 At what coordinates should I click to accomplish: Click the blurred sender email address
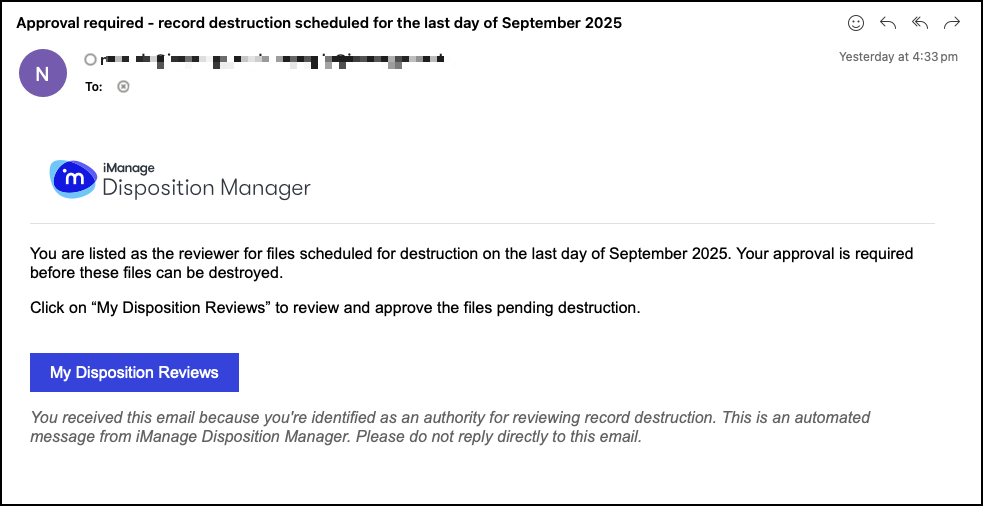tap(270, 60)
